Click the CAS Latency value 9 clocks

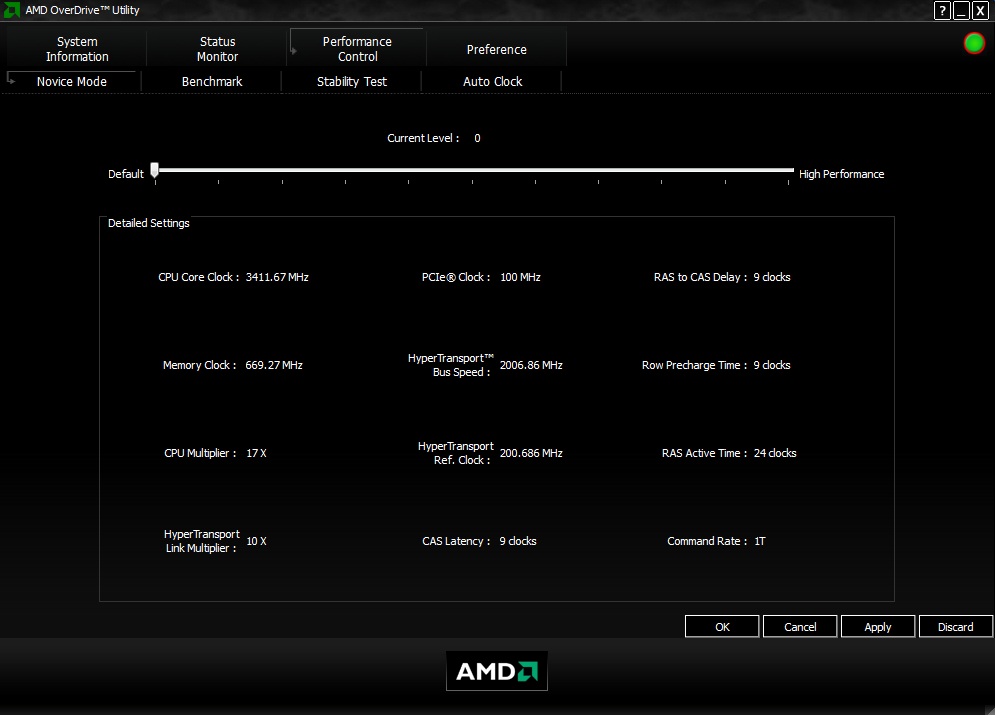[x=518, y=541]
